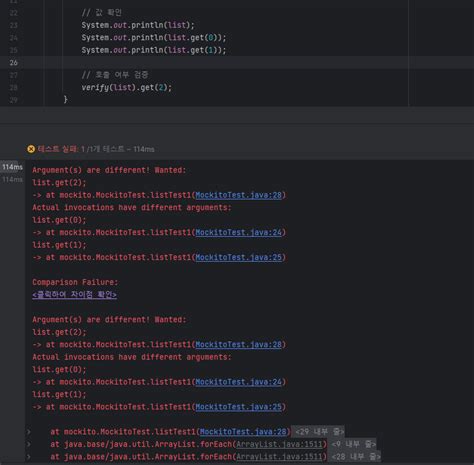This screenshot has height=465, width=474.
Task: Expand chevron beside listTest1 stack frame
Action: 29,432
